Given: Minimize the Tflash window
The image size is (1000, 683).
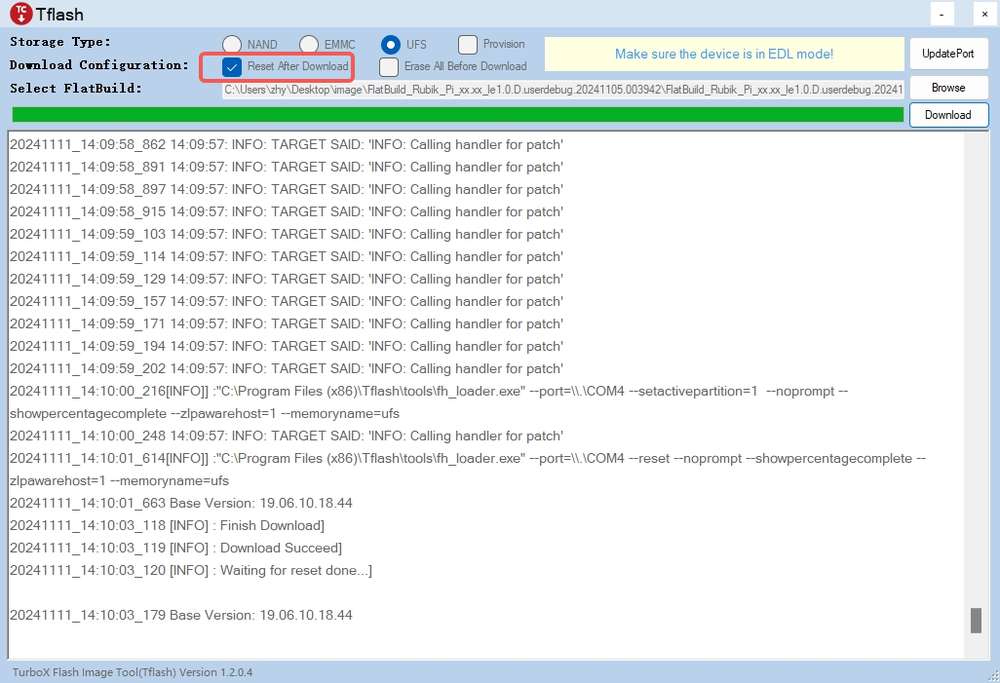Looking at the screenshot, I should click(941, 14).
